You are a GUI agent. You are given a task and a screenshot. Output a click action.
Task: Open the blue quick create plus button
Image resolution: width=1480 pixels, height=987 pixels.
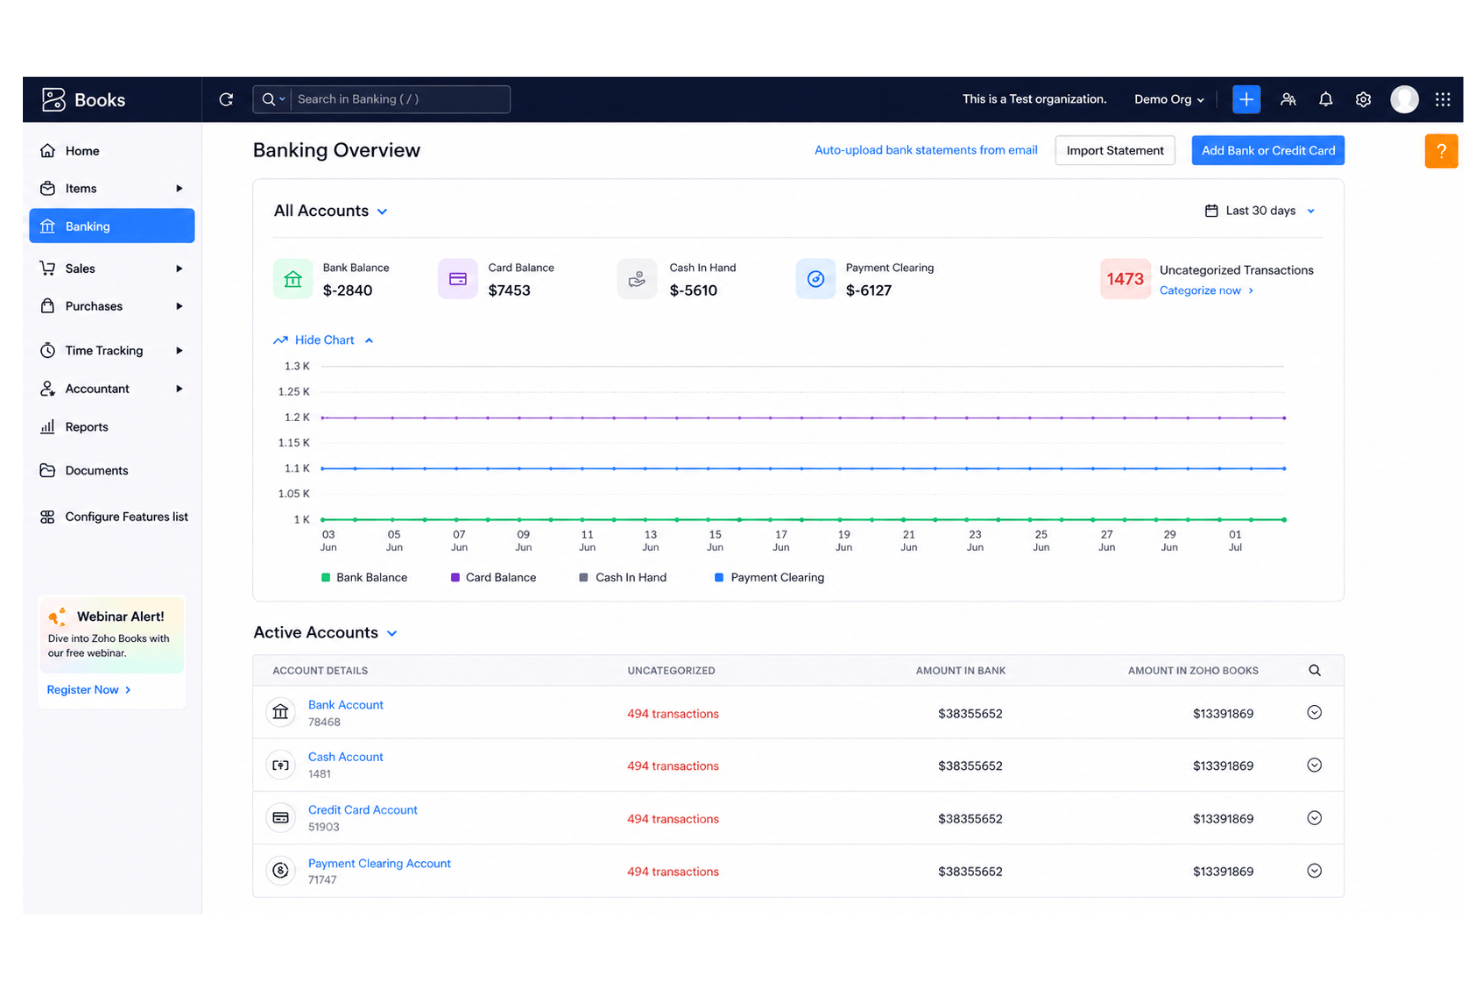[1246, 99]
